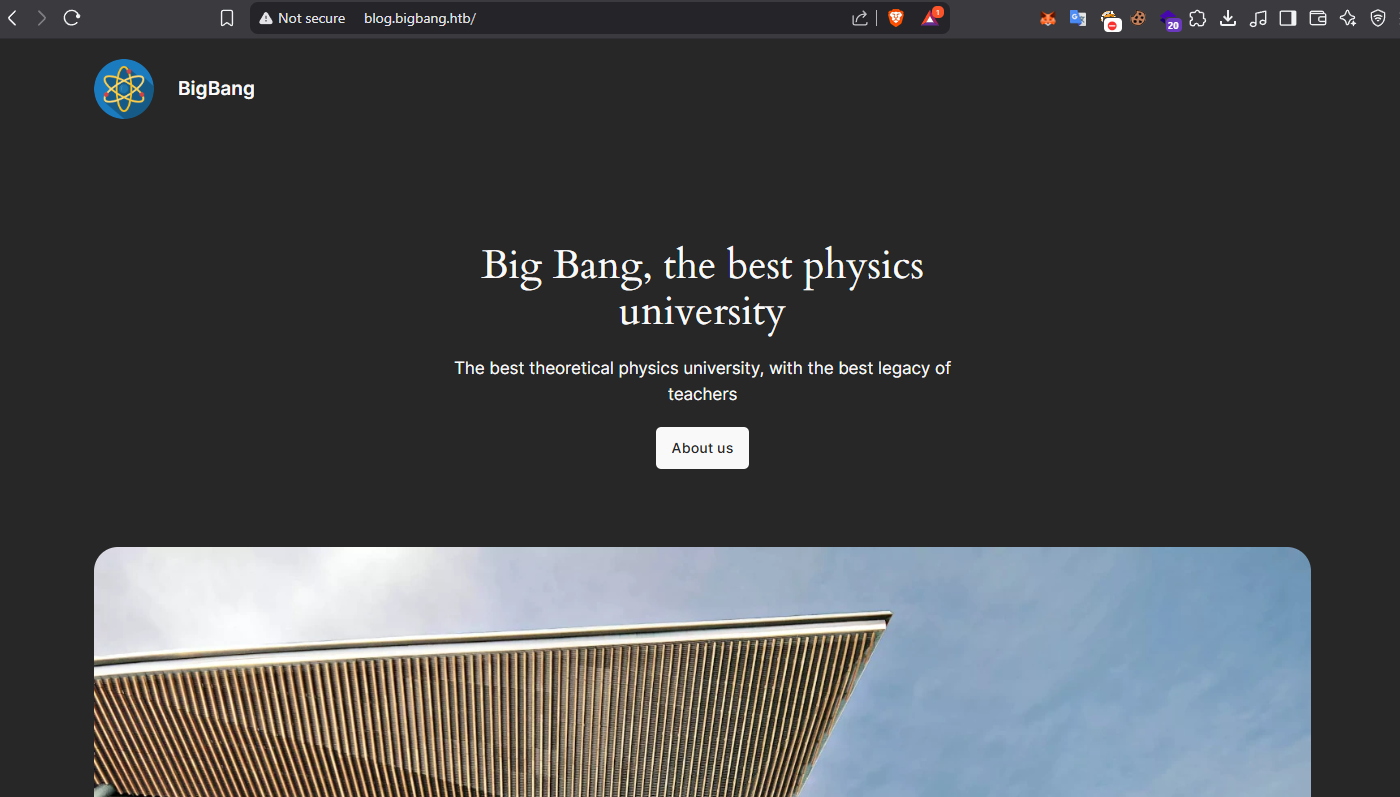
Task: Open the extensions puzzle-piece menu
Action: pos(1198,17)
